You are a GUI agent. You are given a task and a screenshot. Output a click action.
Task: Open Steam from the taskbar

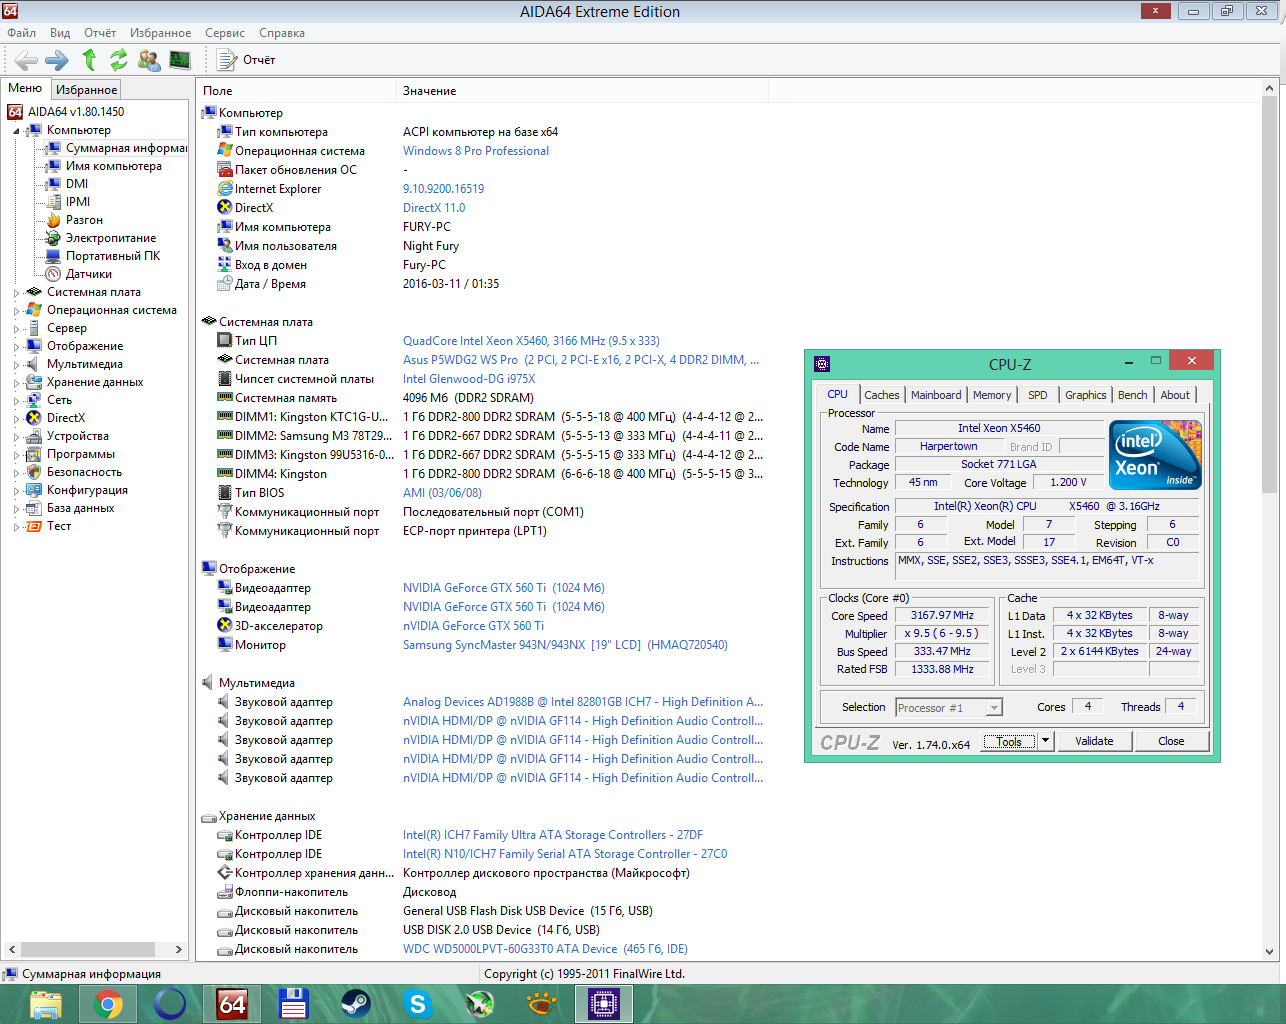(355, 1003)
